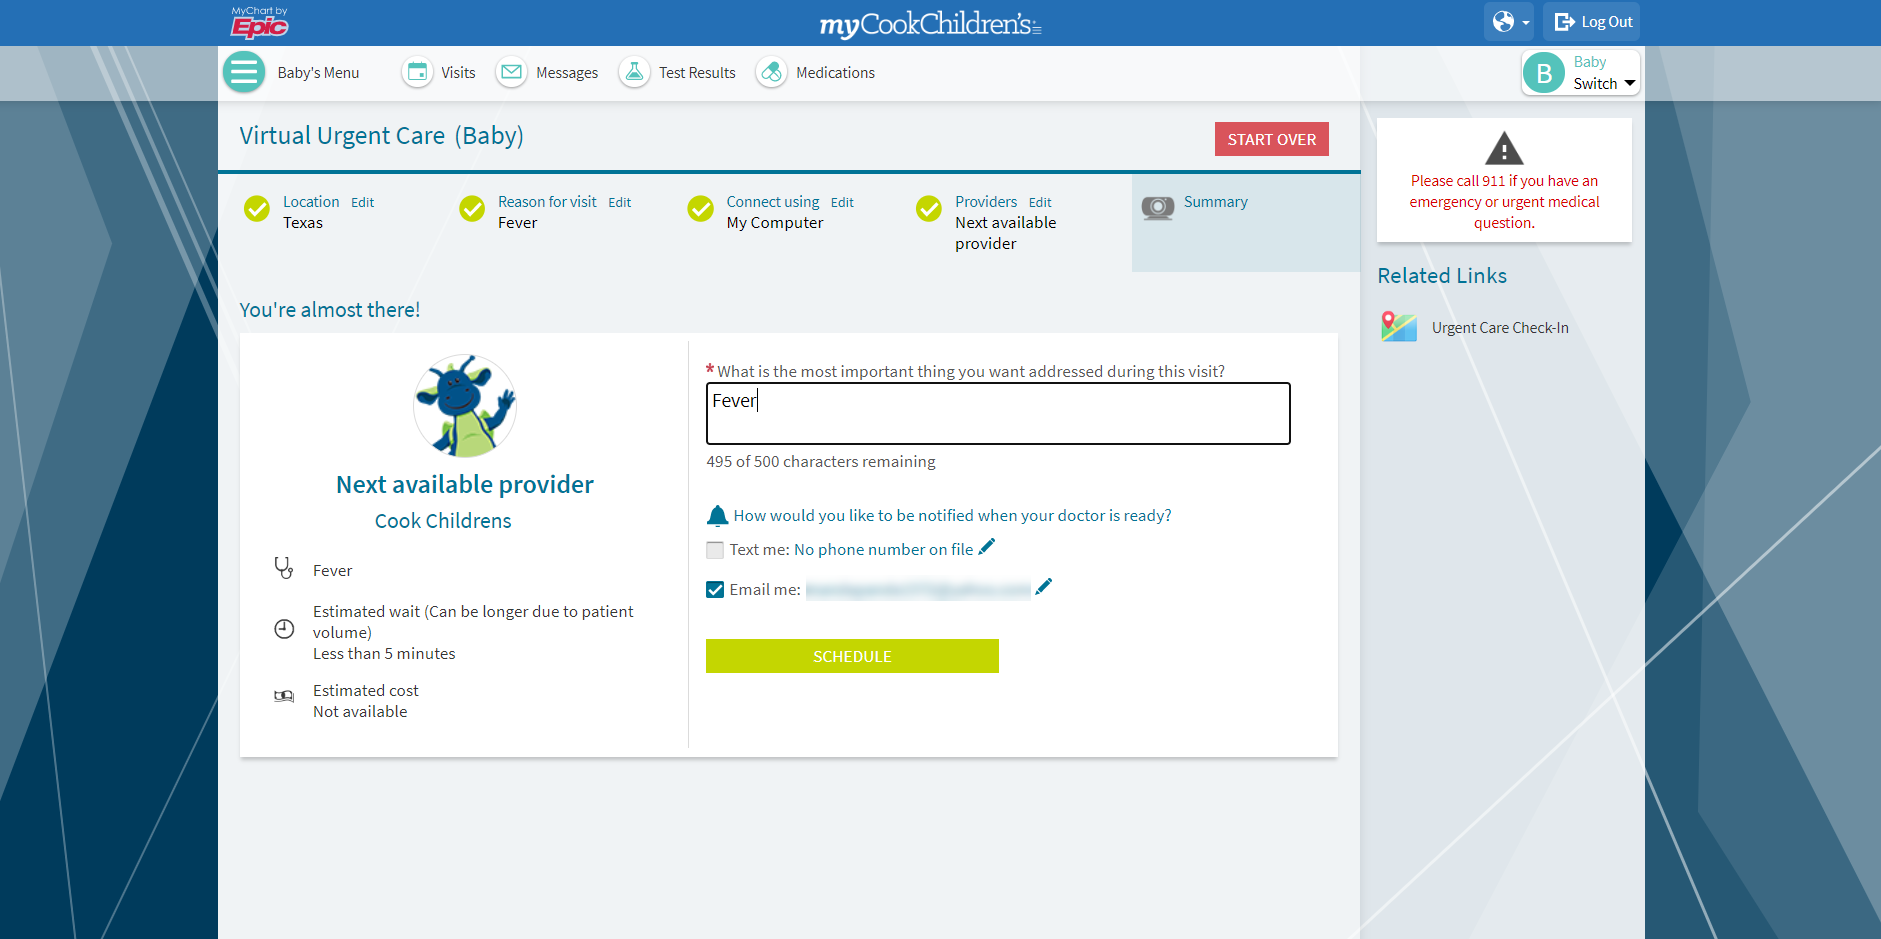
Task: Focus the most important thing text field
Action: pos(998,413)
